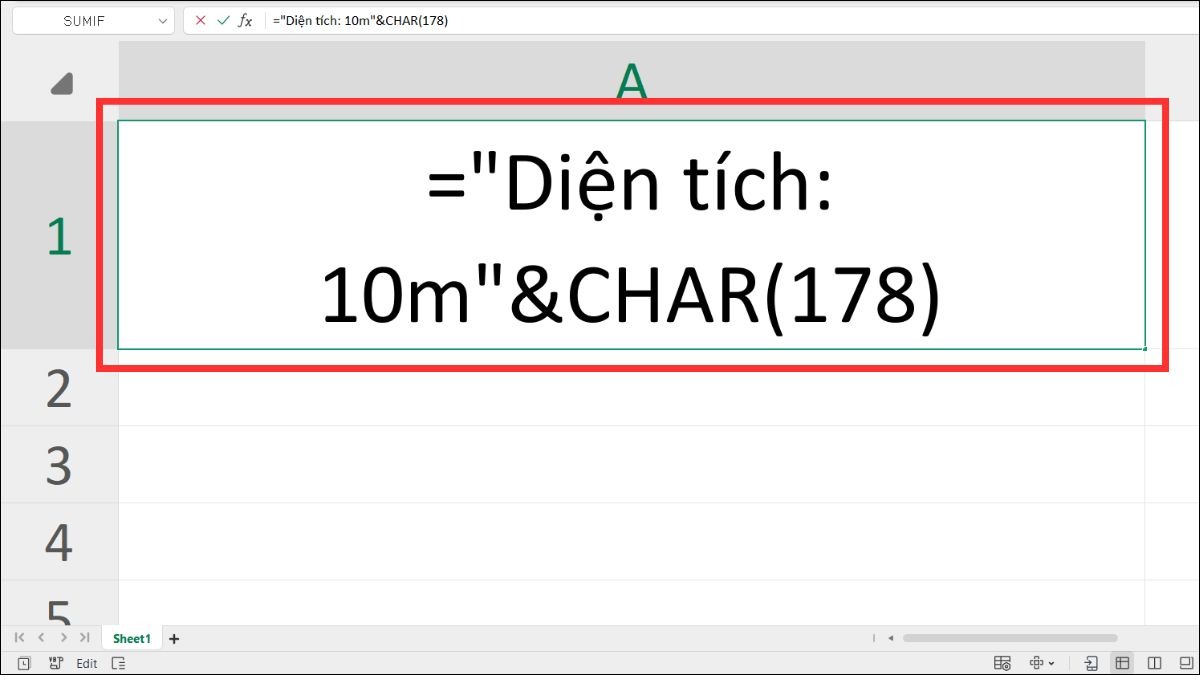This screenshot has width=1200, height=675.
Task: Cancel the formula entry with X icon
Action: point(201,20)
